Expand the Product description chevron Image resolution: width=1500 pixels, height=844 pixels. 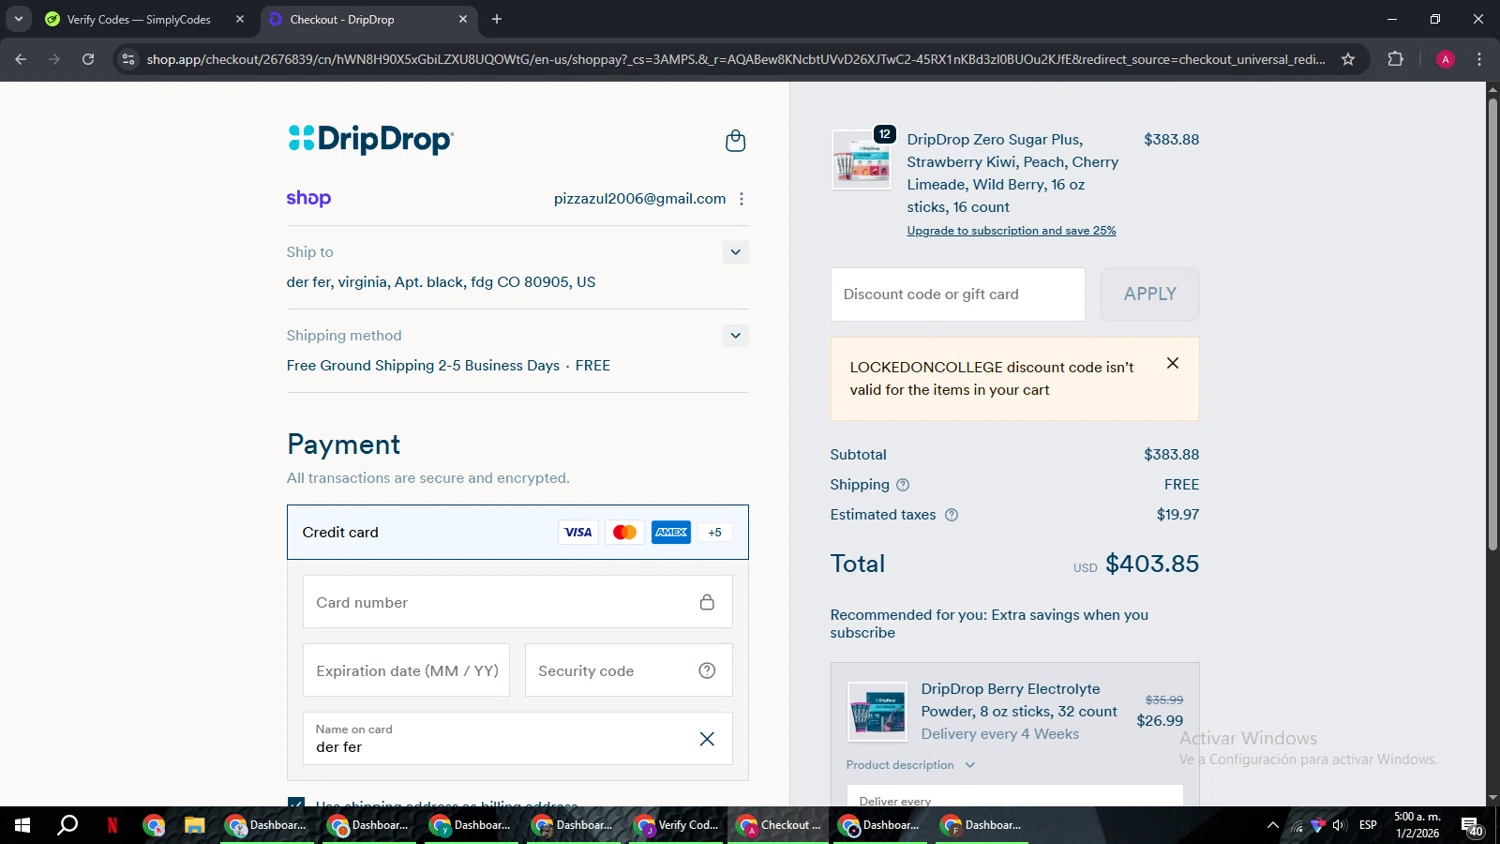tap(969, 765)
